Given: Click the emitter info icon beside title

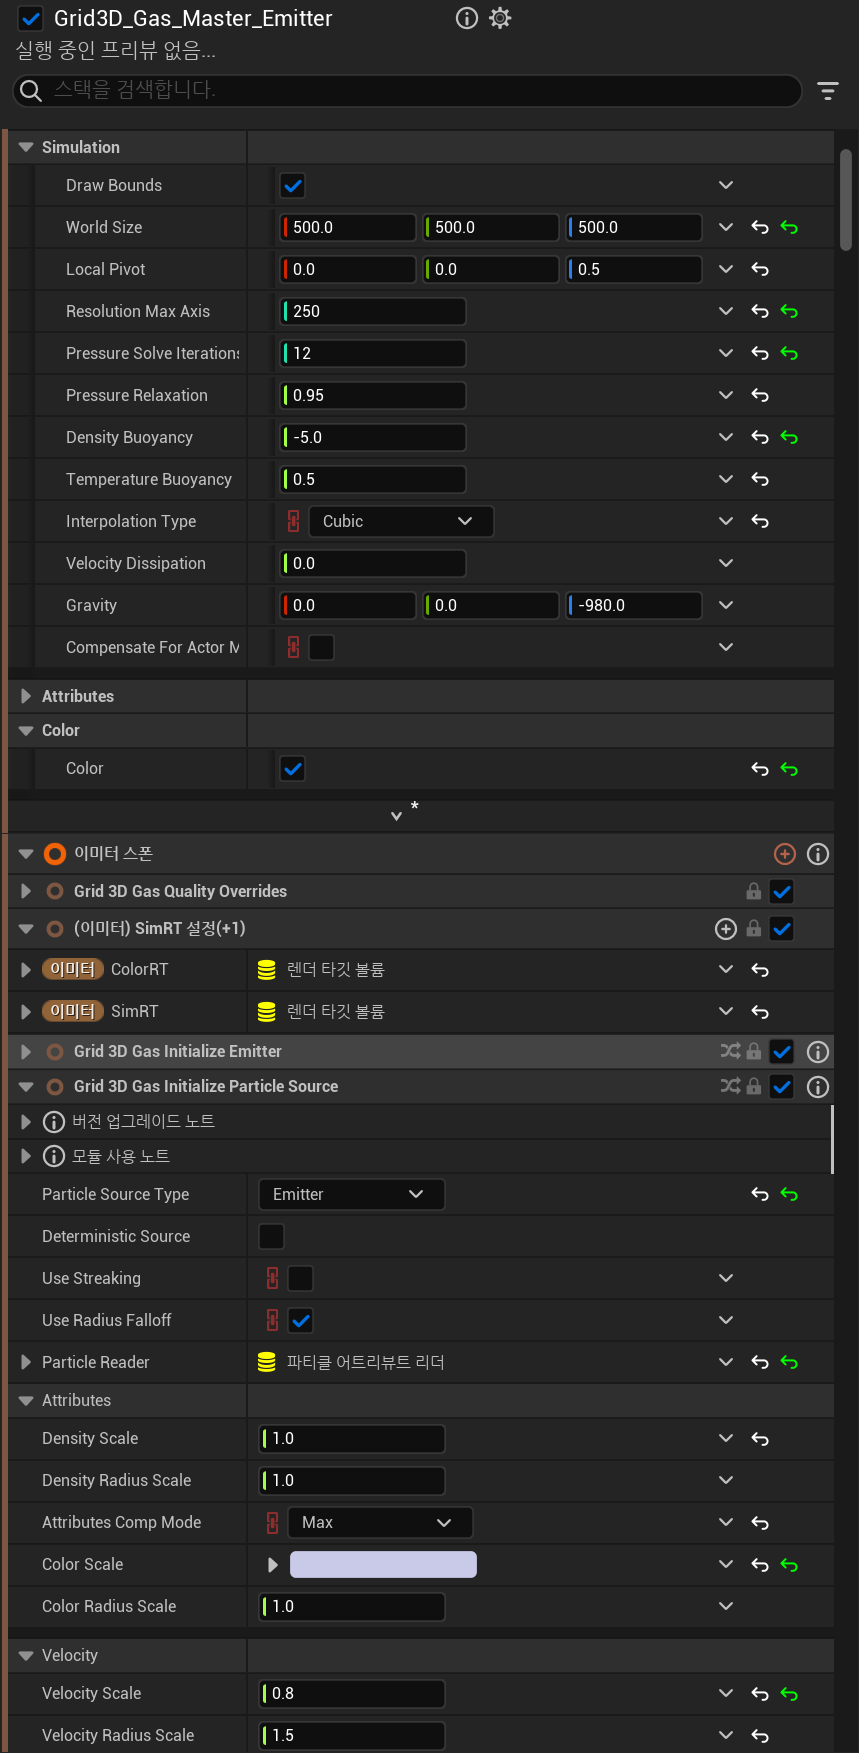Looking at the screenshot, I should point(466,18).
